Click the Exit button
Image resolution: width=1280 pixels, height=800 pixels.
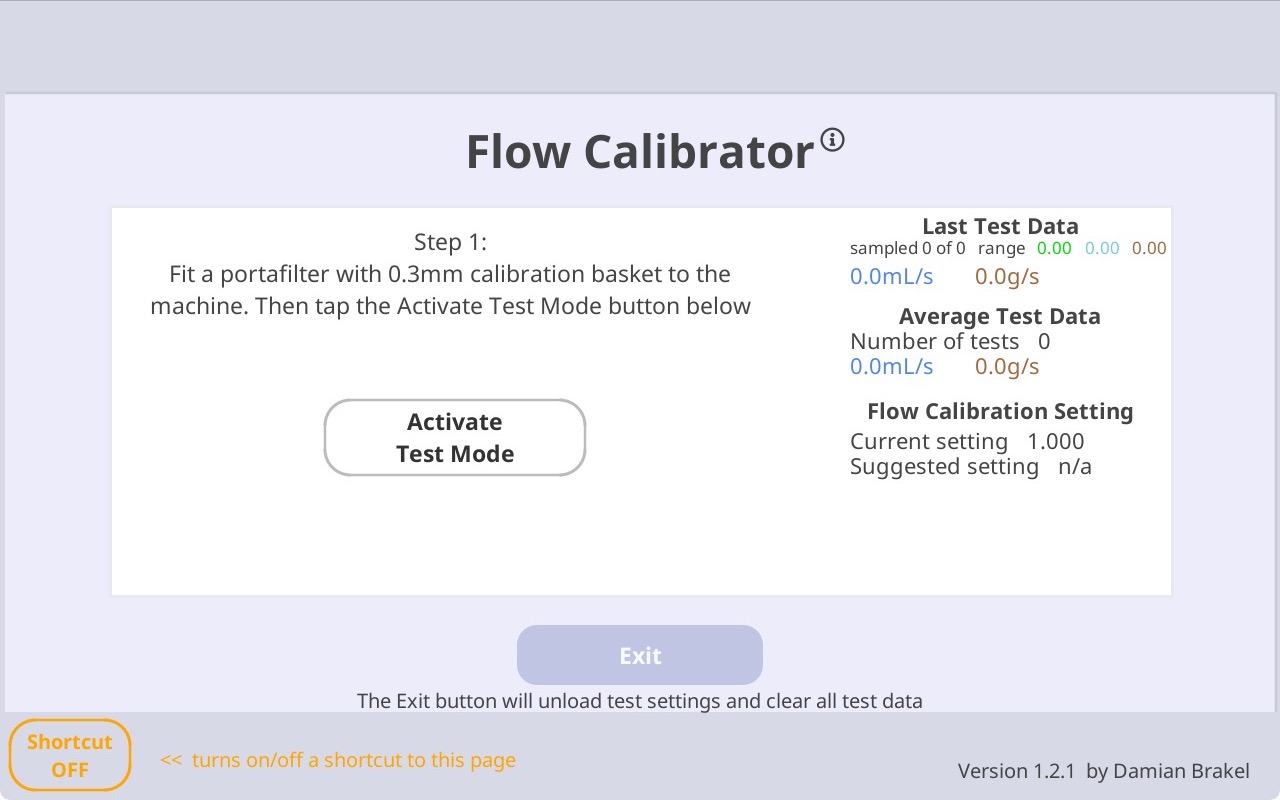[640, 655]
